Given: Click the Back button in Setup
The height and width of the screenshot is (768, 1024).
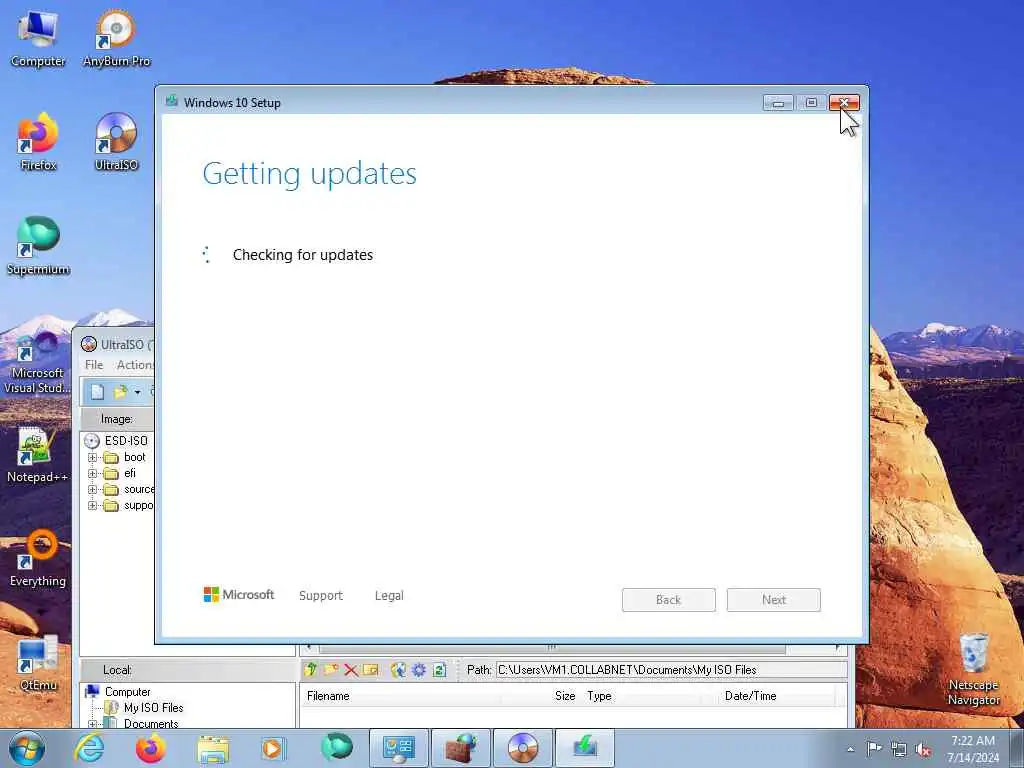Looking at the screenshot, I should click(669, 600).
